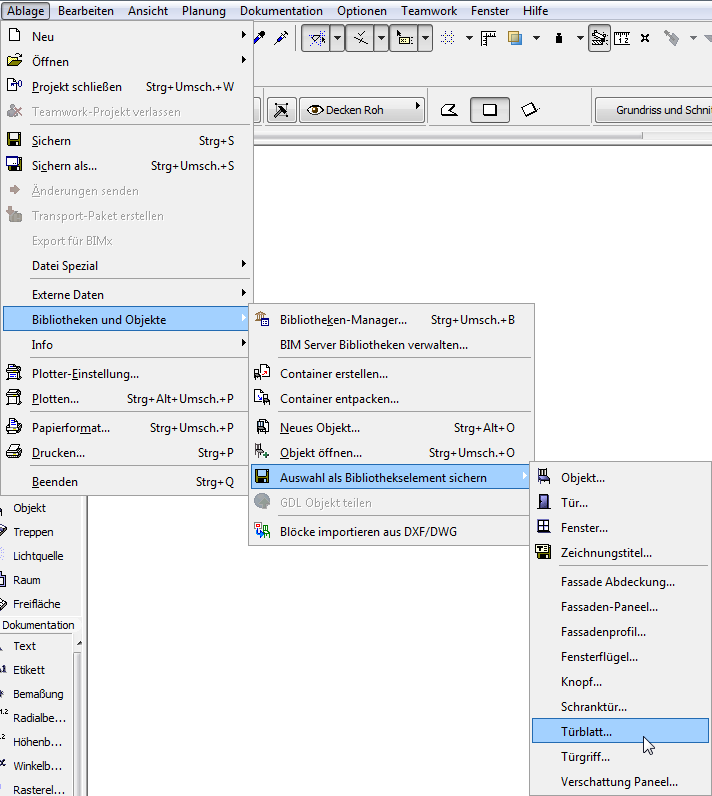The width and height of the screenshot is (712, 796).
Task: Expand the Neu submenu
Action: pos(126,37)
